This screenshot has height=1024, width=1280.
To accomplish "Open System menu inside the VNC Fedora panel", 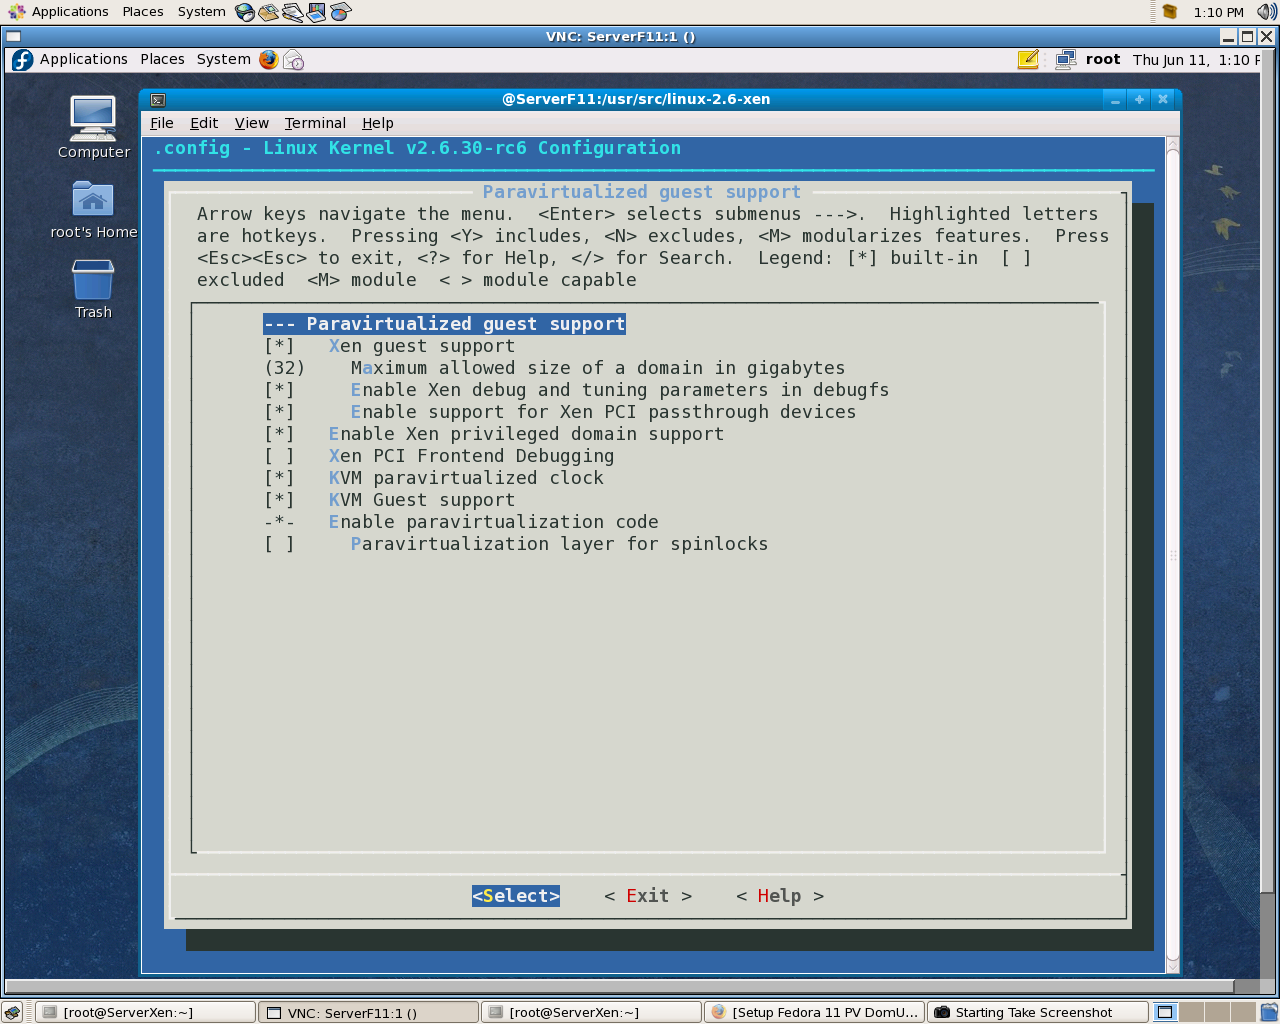I will click(x=224, y=60).
